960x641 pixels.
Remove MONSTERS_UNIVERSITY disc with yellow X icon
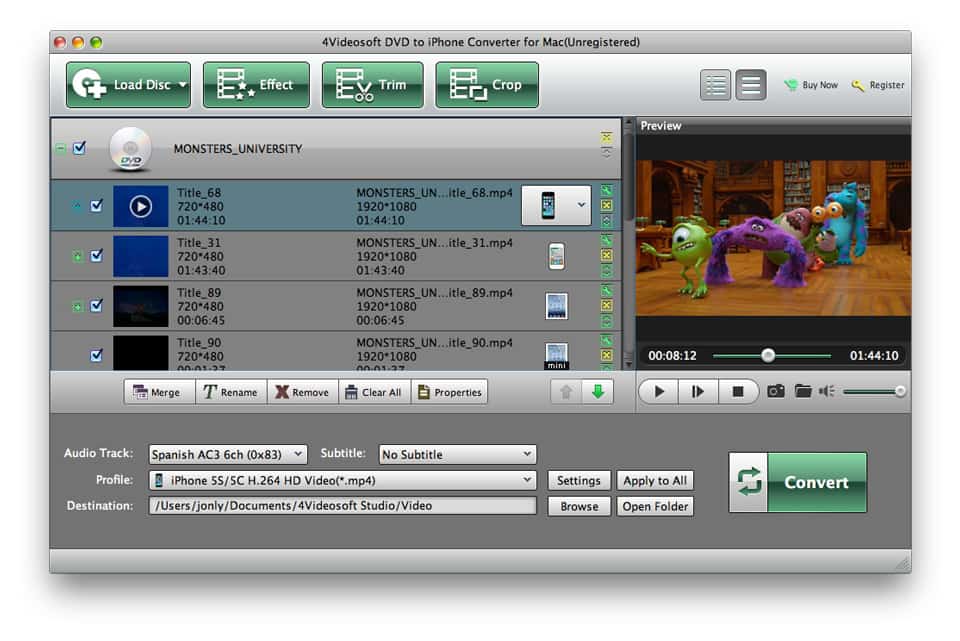[606, 137]
